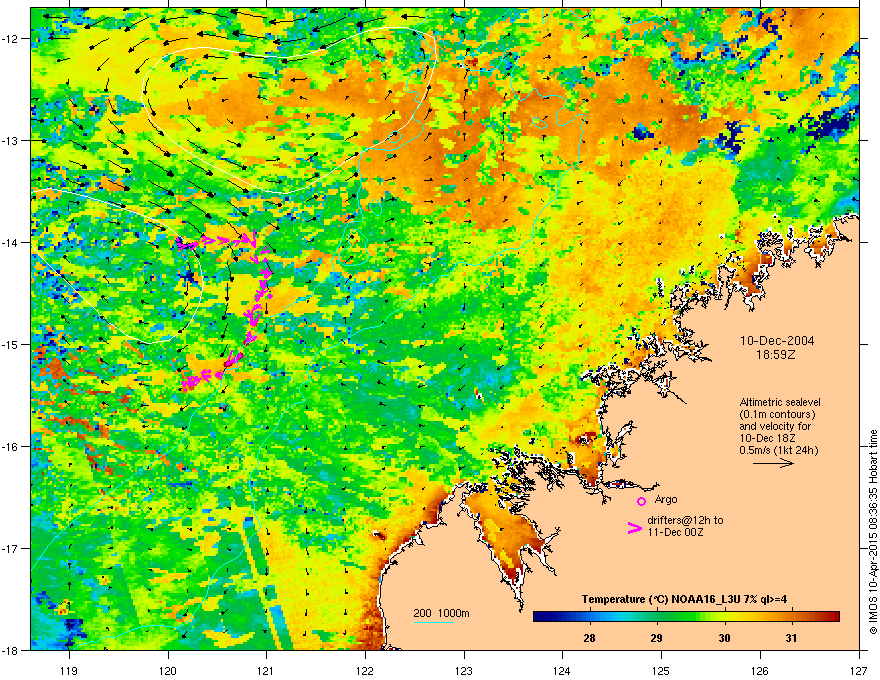This screenshot has width=880, height=680.
Task: Click the '(0.1m contours)' legend text
Action: [x=777, y=415]
